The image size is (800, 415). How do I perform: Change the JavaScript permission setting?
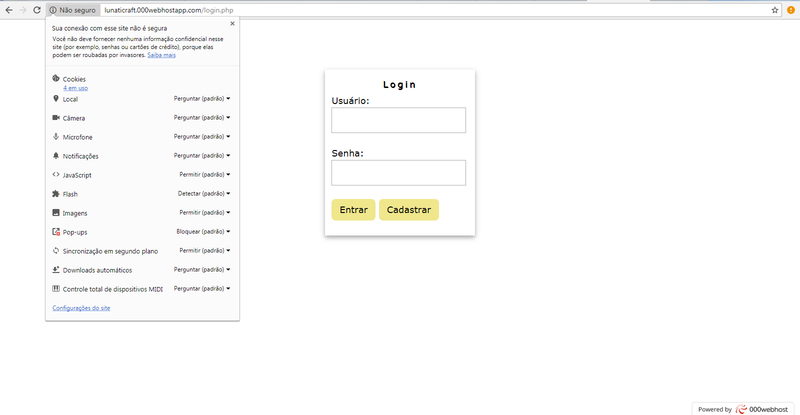point(205,175)
